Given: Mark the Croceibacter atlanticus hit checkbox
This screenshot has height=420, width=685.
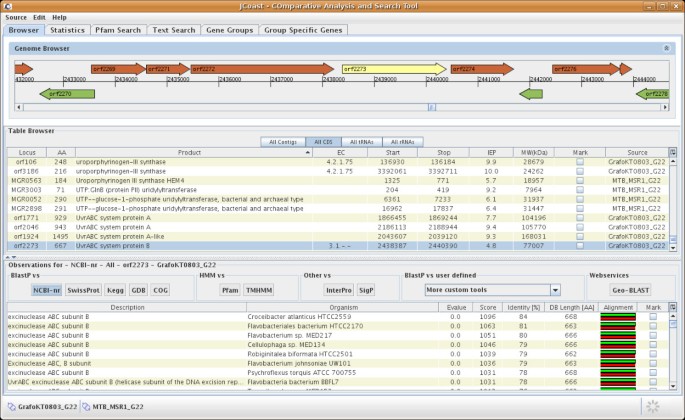Looking at the screenshot, I should coord(653,317).
